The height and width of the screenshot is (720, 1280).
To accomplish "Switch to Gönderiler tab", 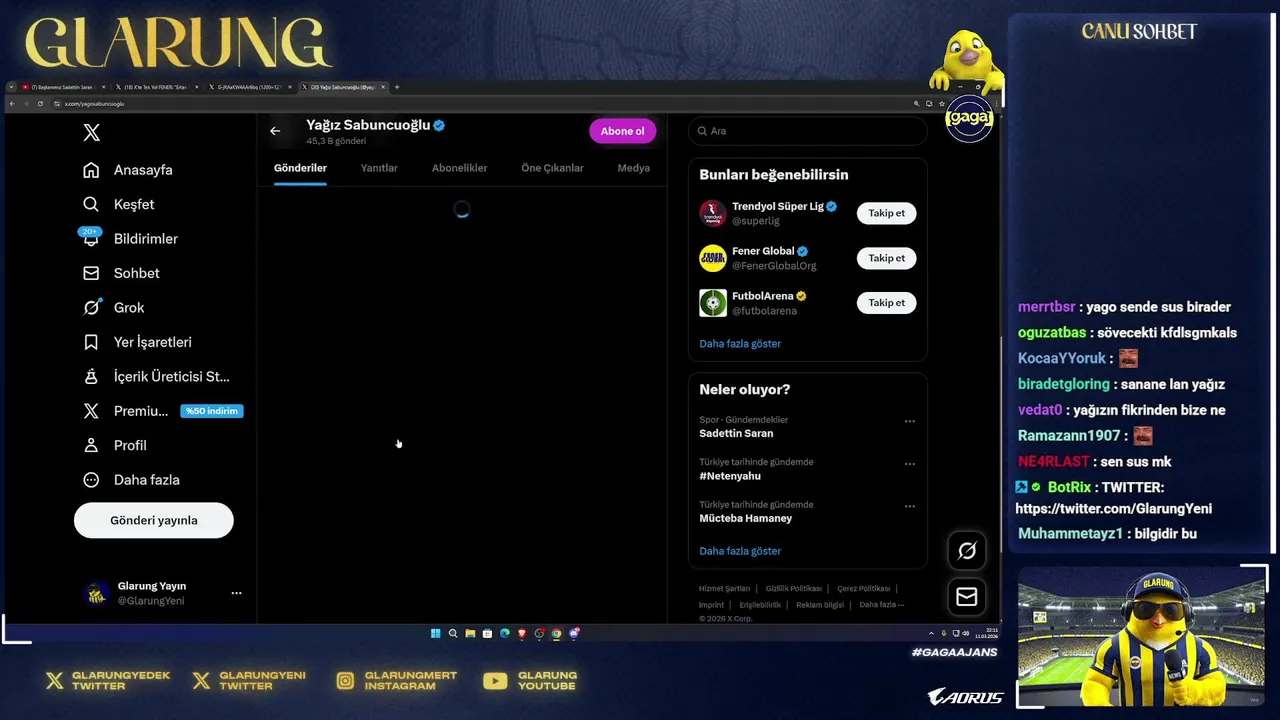I will click(x=300, y=168).
